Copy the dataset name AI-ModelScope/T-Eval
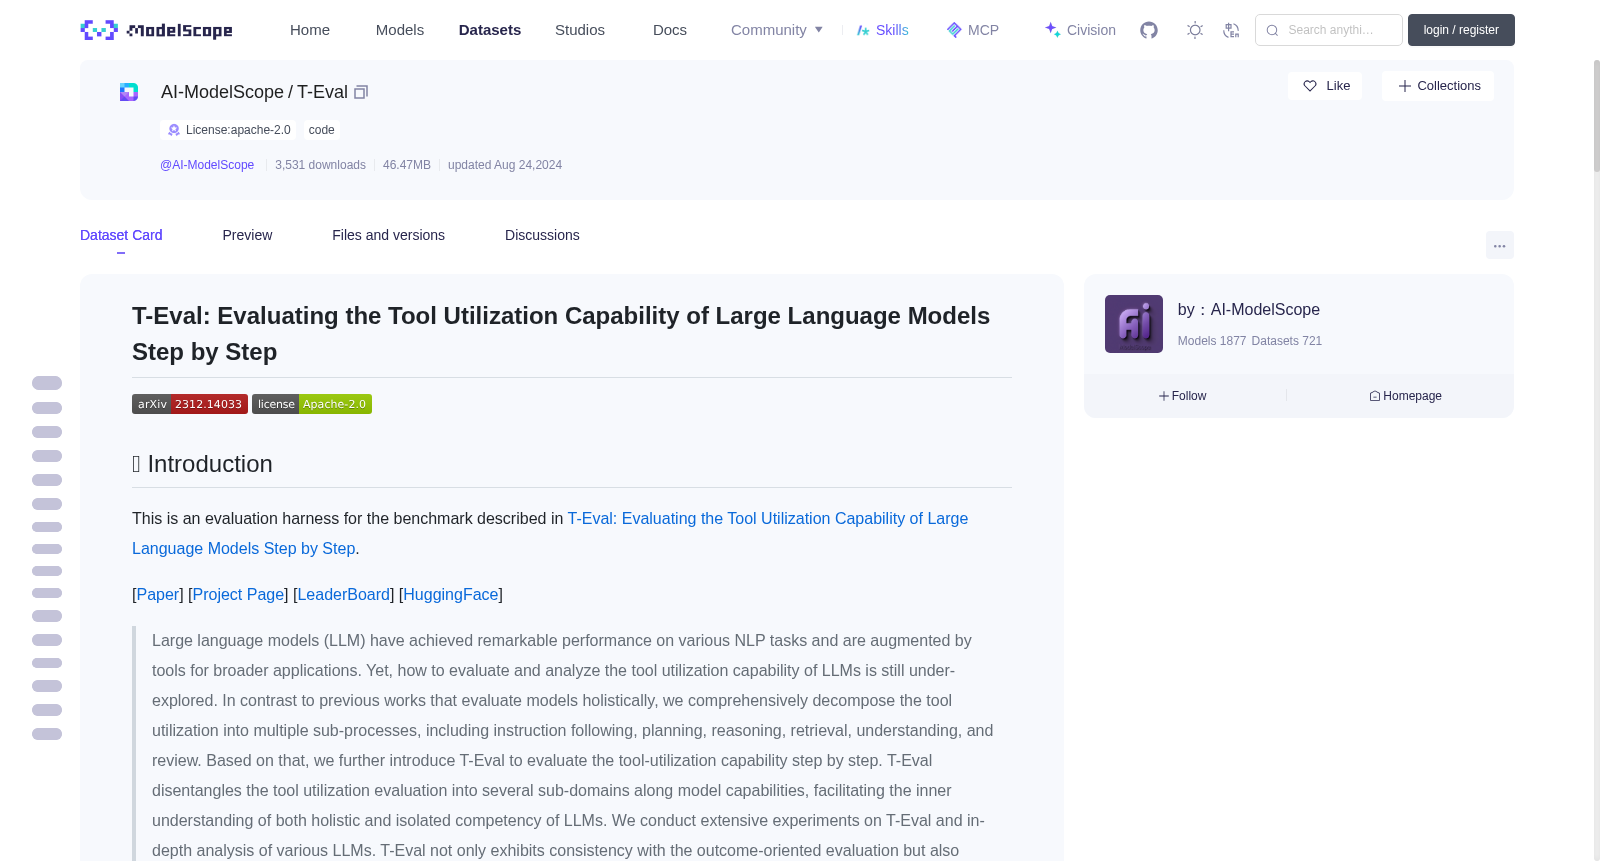This screenshot has height=861, width=1600. click(x=361, y=92)
